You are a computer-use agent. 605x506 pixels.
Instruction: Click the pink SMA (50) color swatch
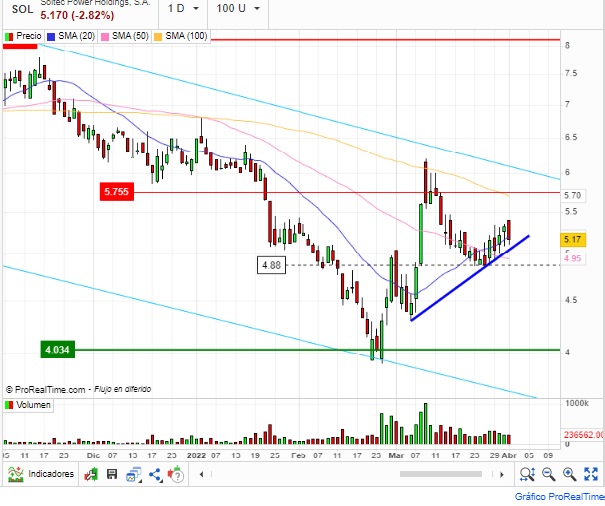pos(105,37)
